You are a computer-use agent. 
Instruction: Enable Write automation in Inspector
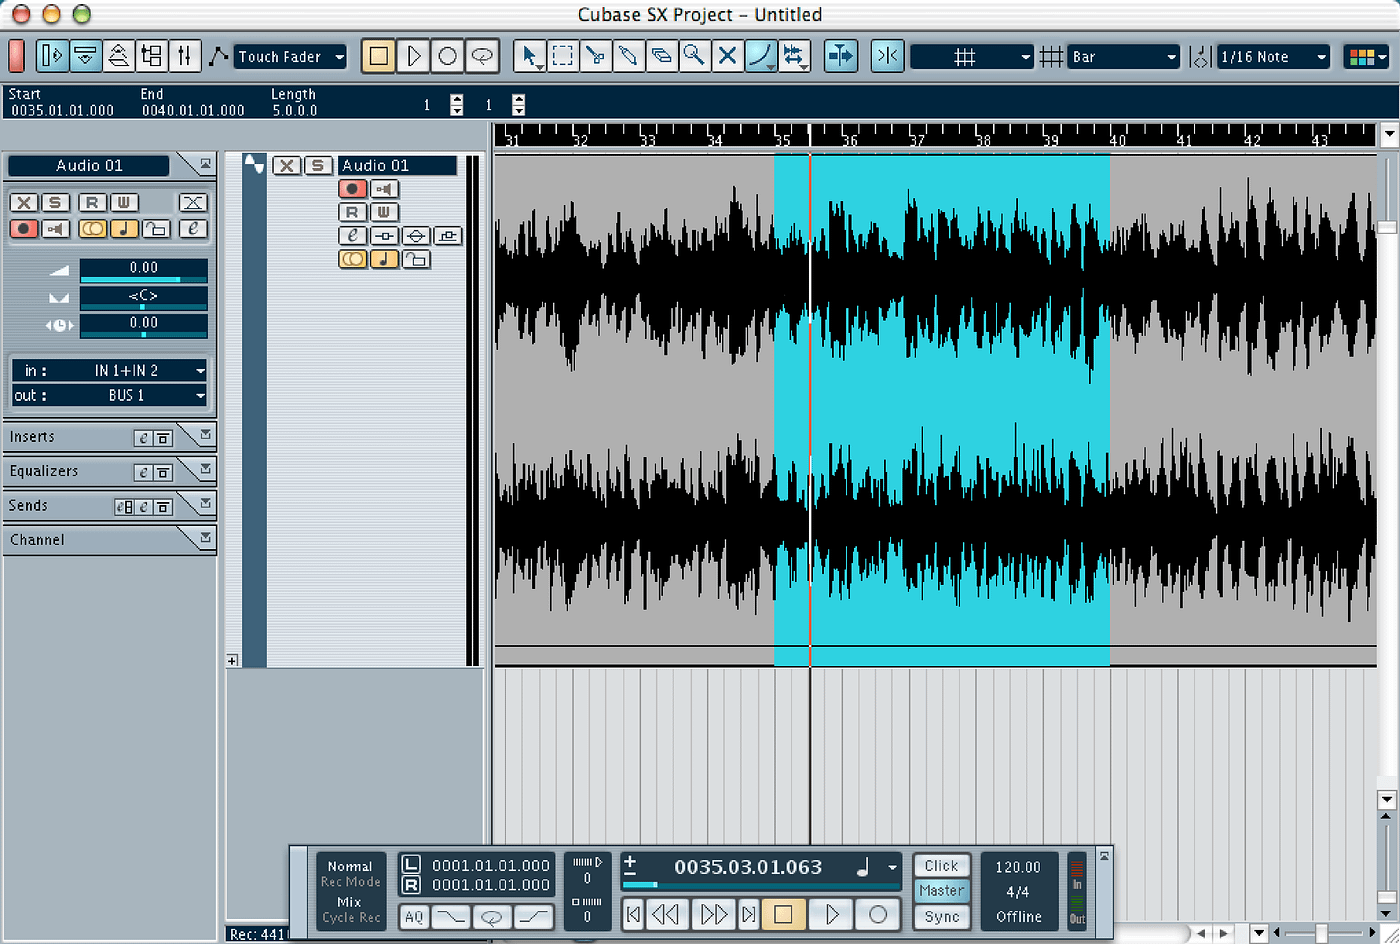tap(124, 203)
